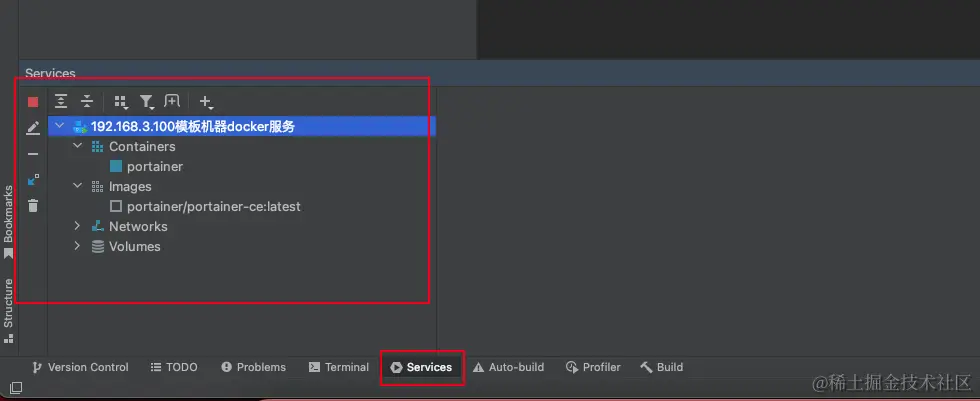The image size is (980, 401).
Task: Click the minus remove icon in the Services toolbar
Action: (x=33, y=154)
